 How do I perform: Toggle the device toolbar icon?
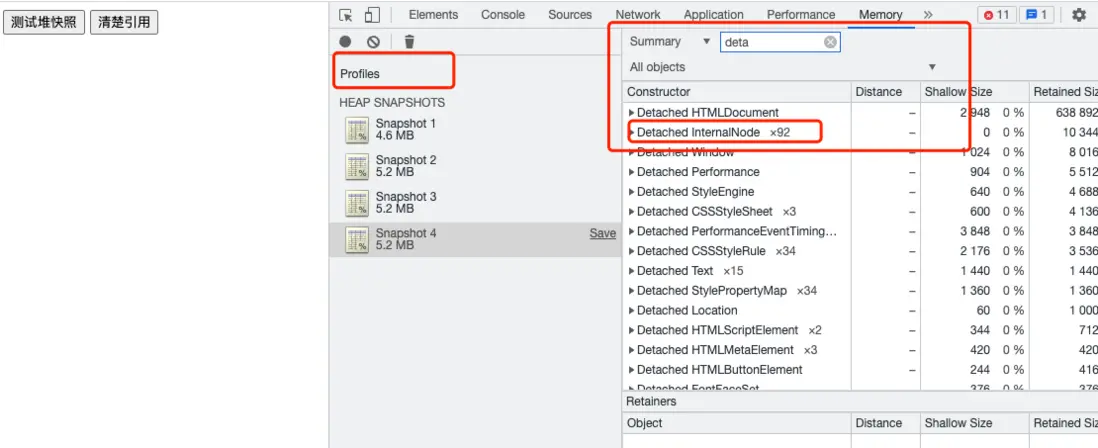point(372,15)
